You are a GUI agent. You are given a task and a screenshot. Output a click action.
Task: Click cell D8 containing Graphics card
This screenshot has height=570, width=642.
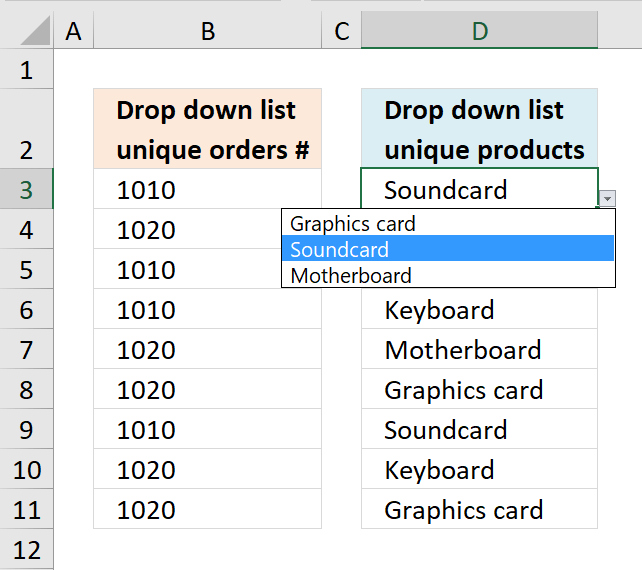tap(479, 389)
